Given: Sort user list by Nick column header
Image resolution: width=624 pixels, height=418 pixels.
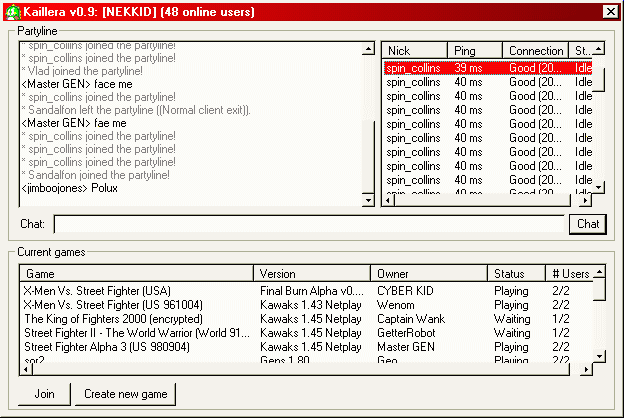Looking at the screenshot, I should coord(414,51).
